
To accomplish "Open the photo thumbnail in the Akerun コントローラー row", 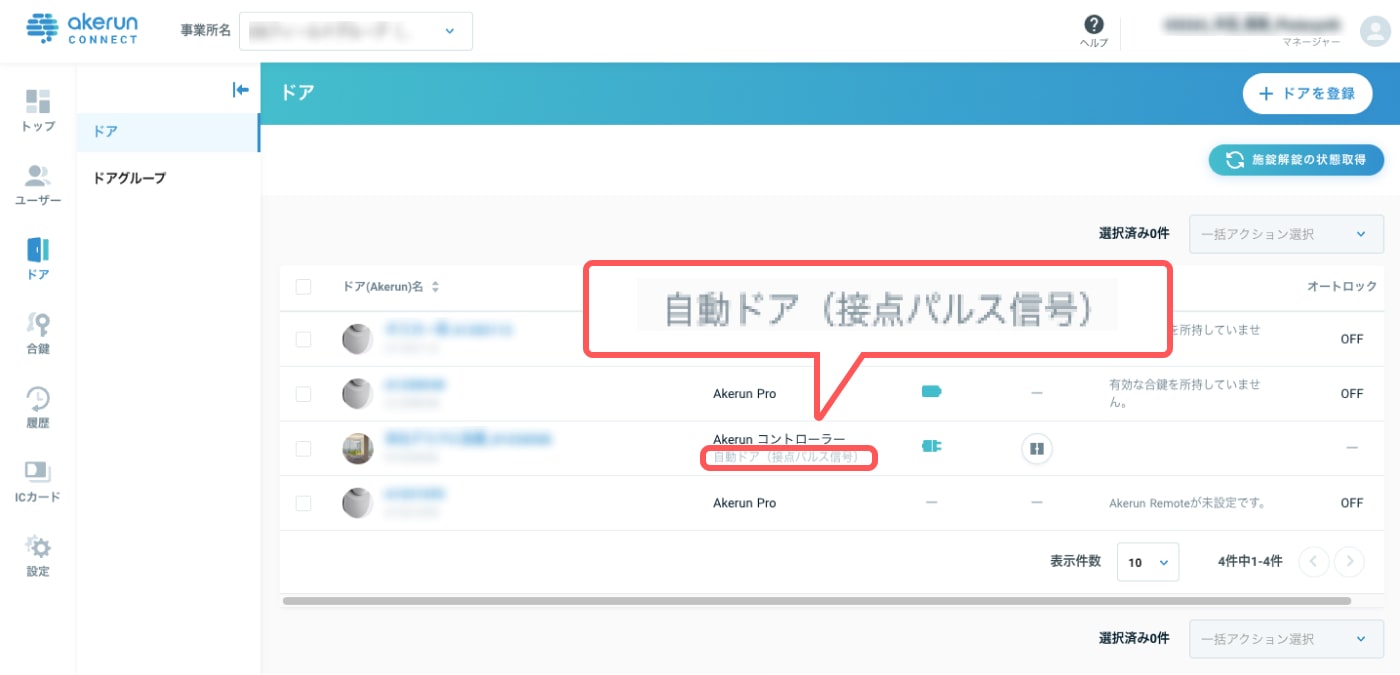I will pyautogui.click(x=357, y=448).
